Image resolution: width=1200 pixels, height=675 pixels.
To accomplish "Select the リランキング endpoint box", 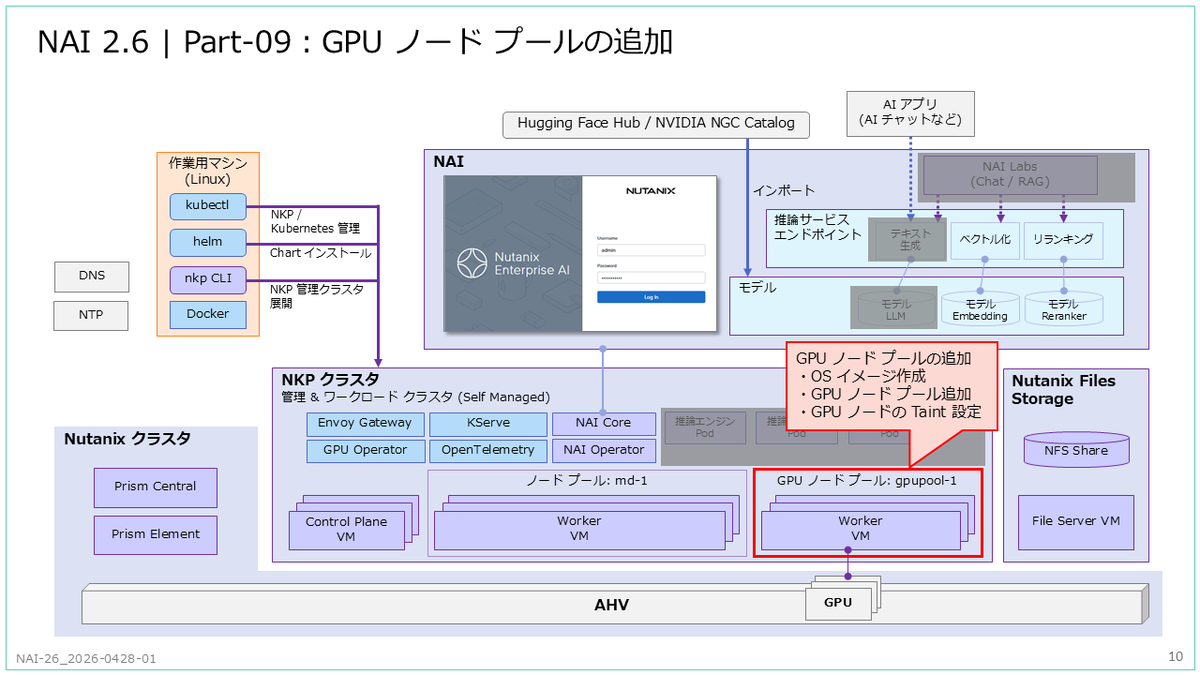I will pos(1063,240).
